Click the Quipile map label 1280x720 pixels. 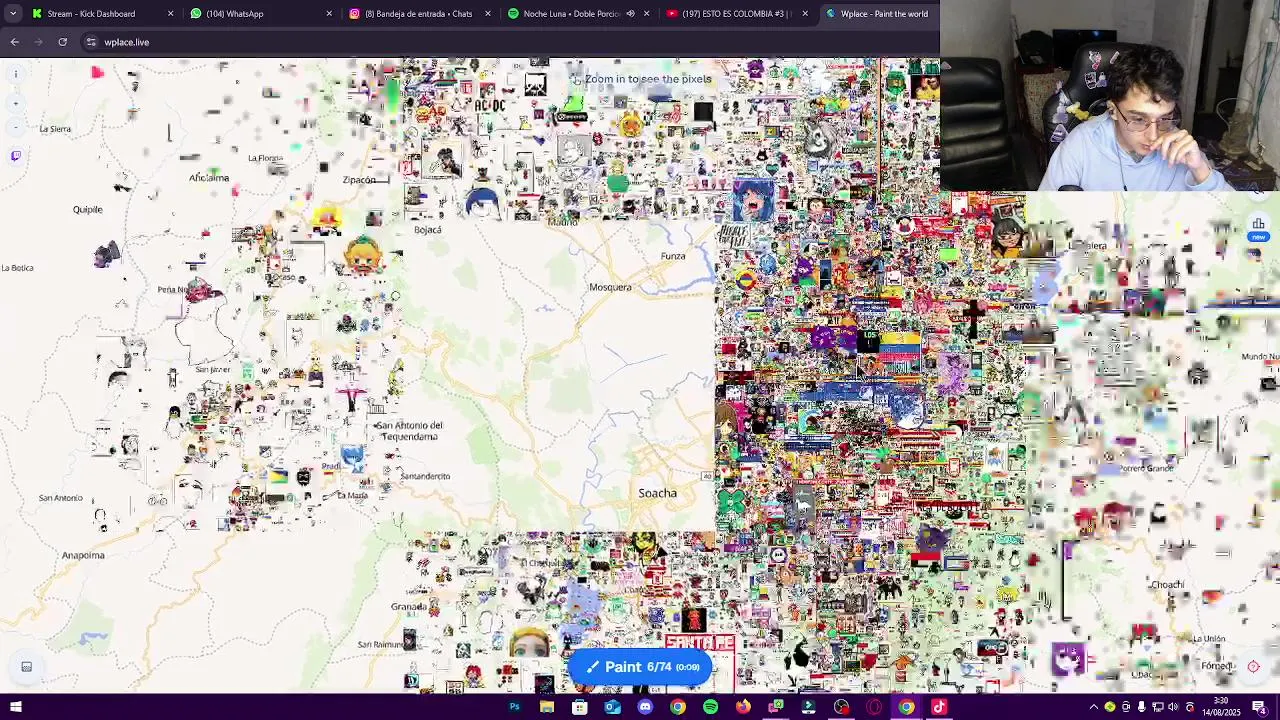pyautogui.click(x=88, y=210)
